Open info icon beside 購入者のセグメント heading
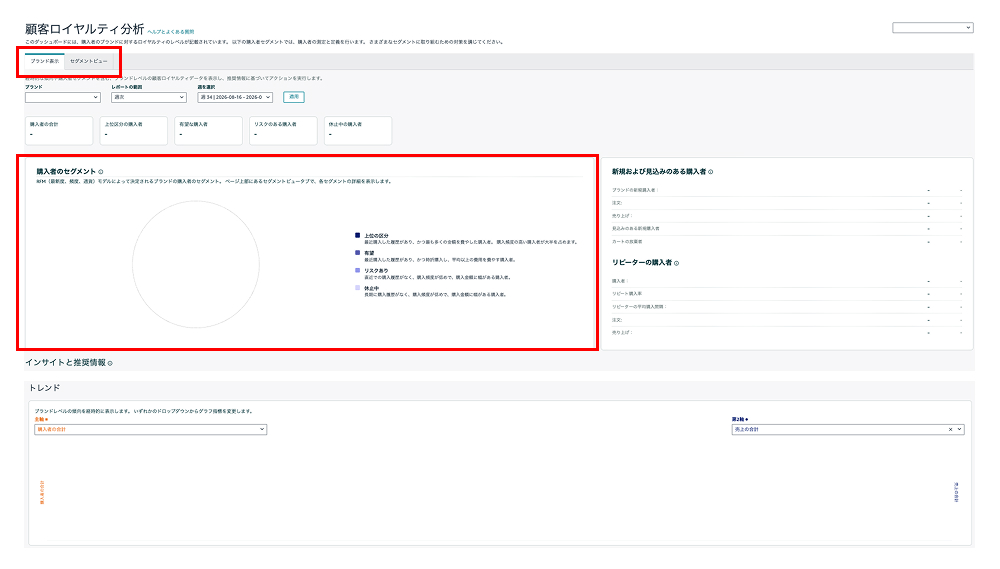 [x=101, y=172]
